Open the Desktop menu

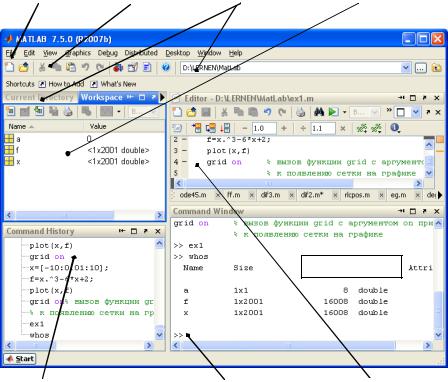178,53
